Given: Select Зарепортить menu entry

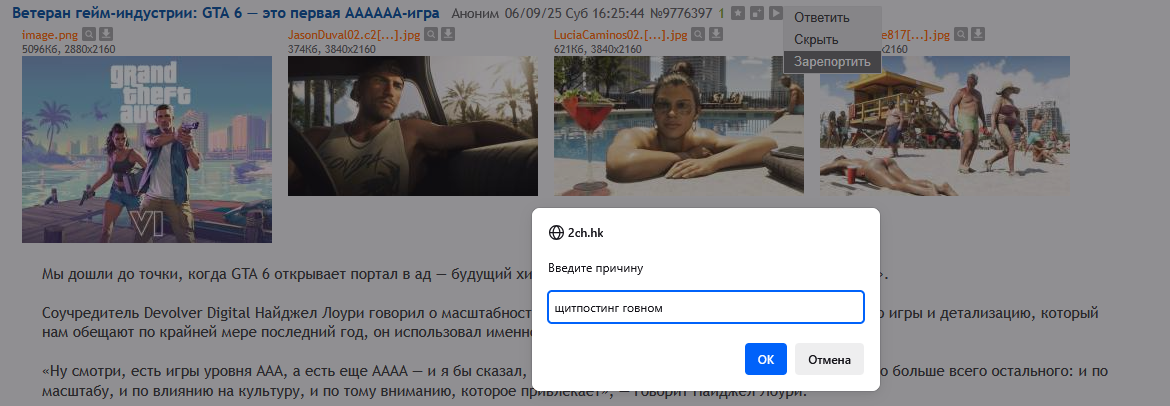Looking at the screenshot, I should 832,61.
